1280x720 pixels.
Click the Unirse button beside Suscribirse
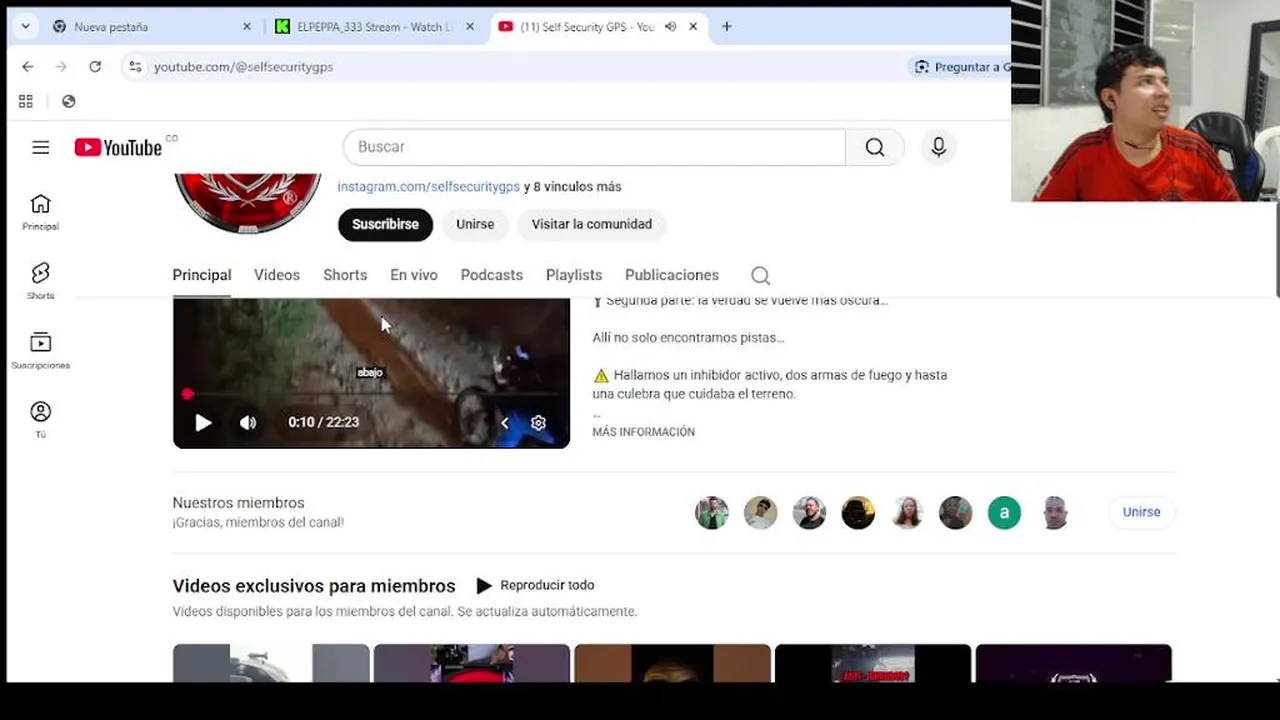(475, 224)
